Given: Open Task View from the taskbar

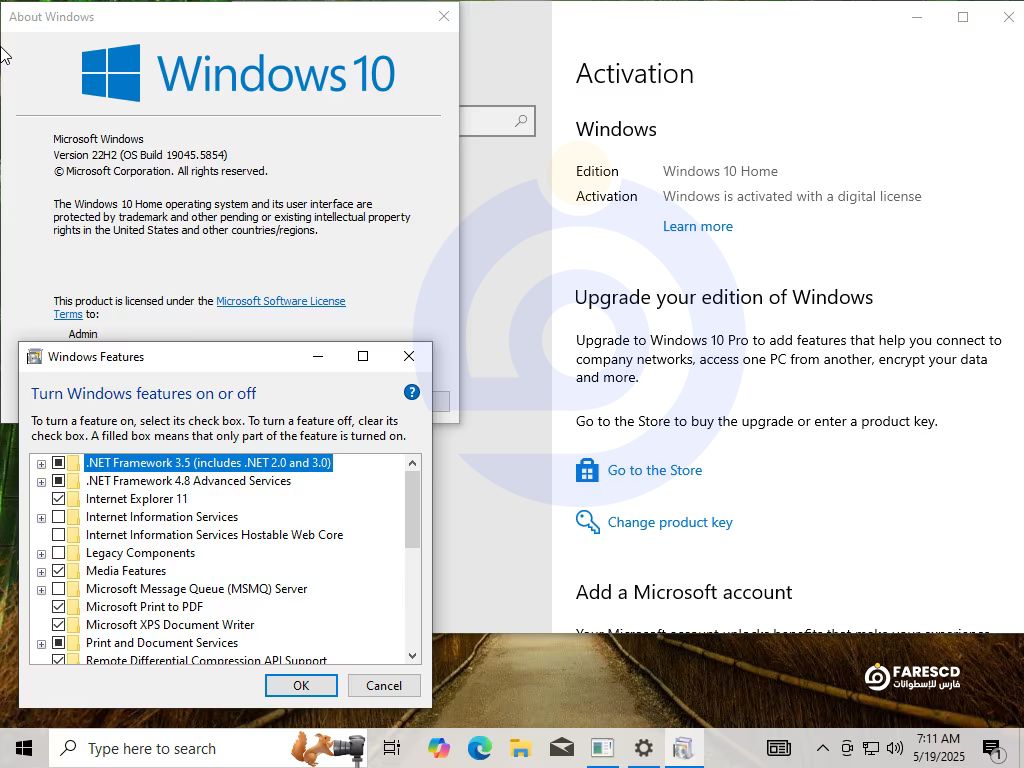Looking at the screenshot, I should 392,748.
